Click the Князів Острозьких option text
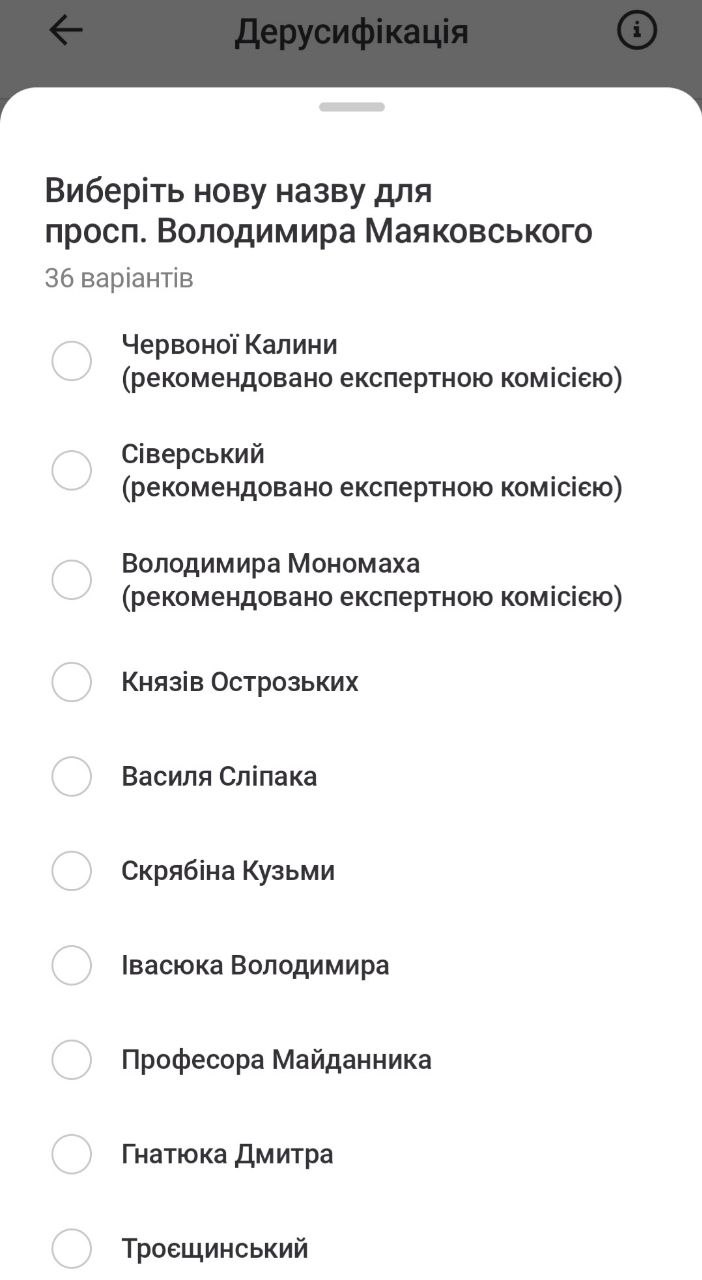 [240, 682]
